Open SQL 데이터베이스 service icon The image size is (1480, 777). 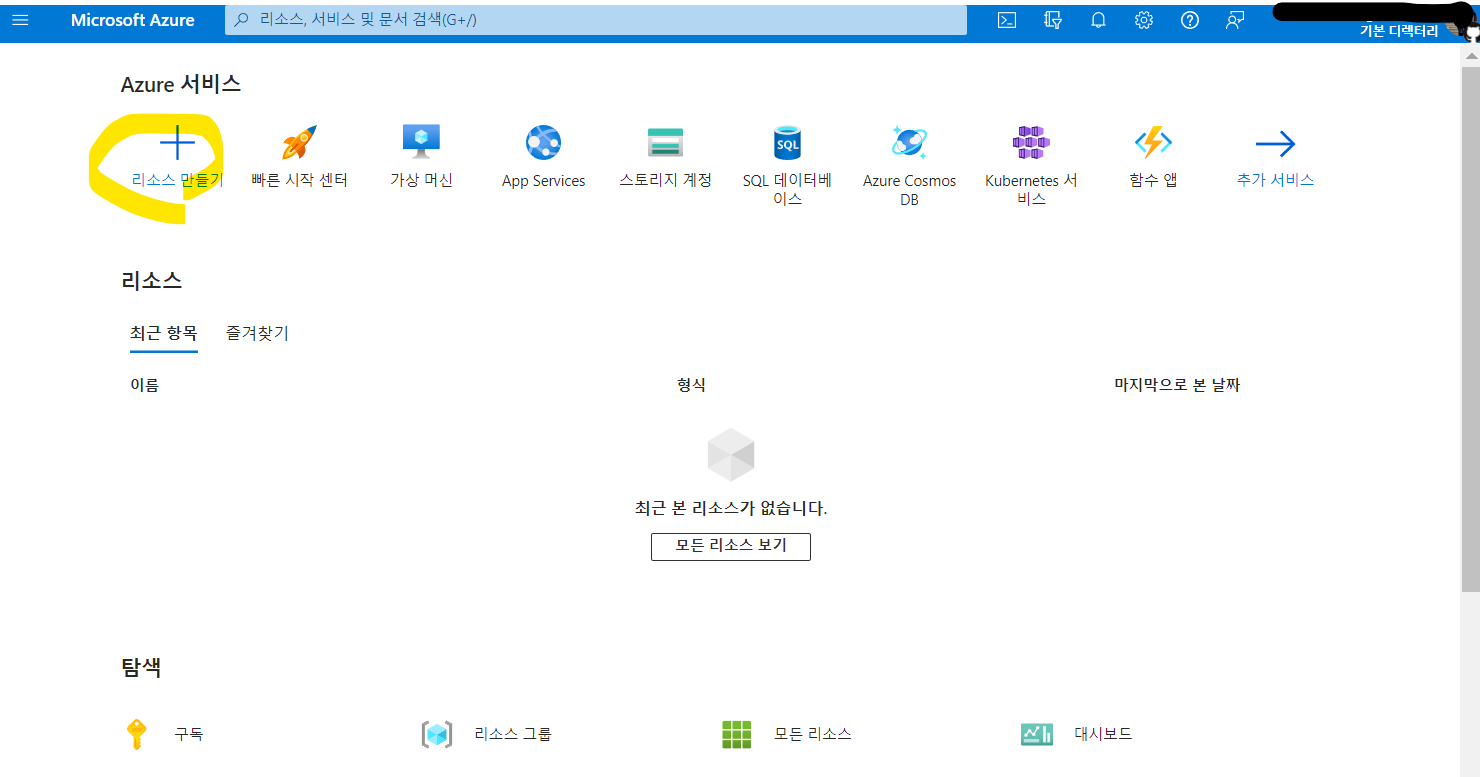[x=787, y=143]
